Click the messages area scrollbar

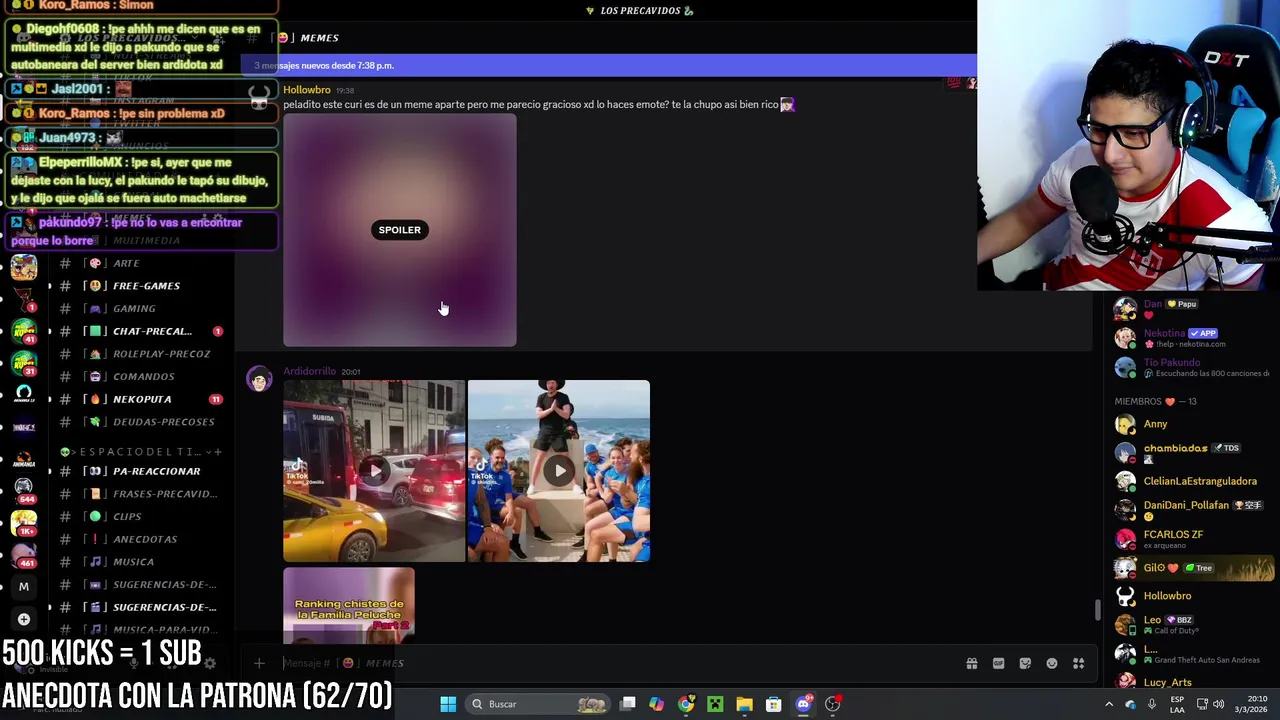click(x=1097, y=609)
